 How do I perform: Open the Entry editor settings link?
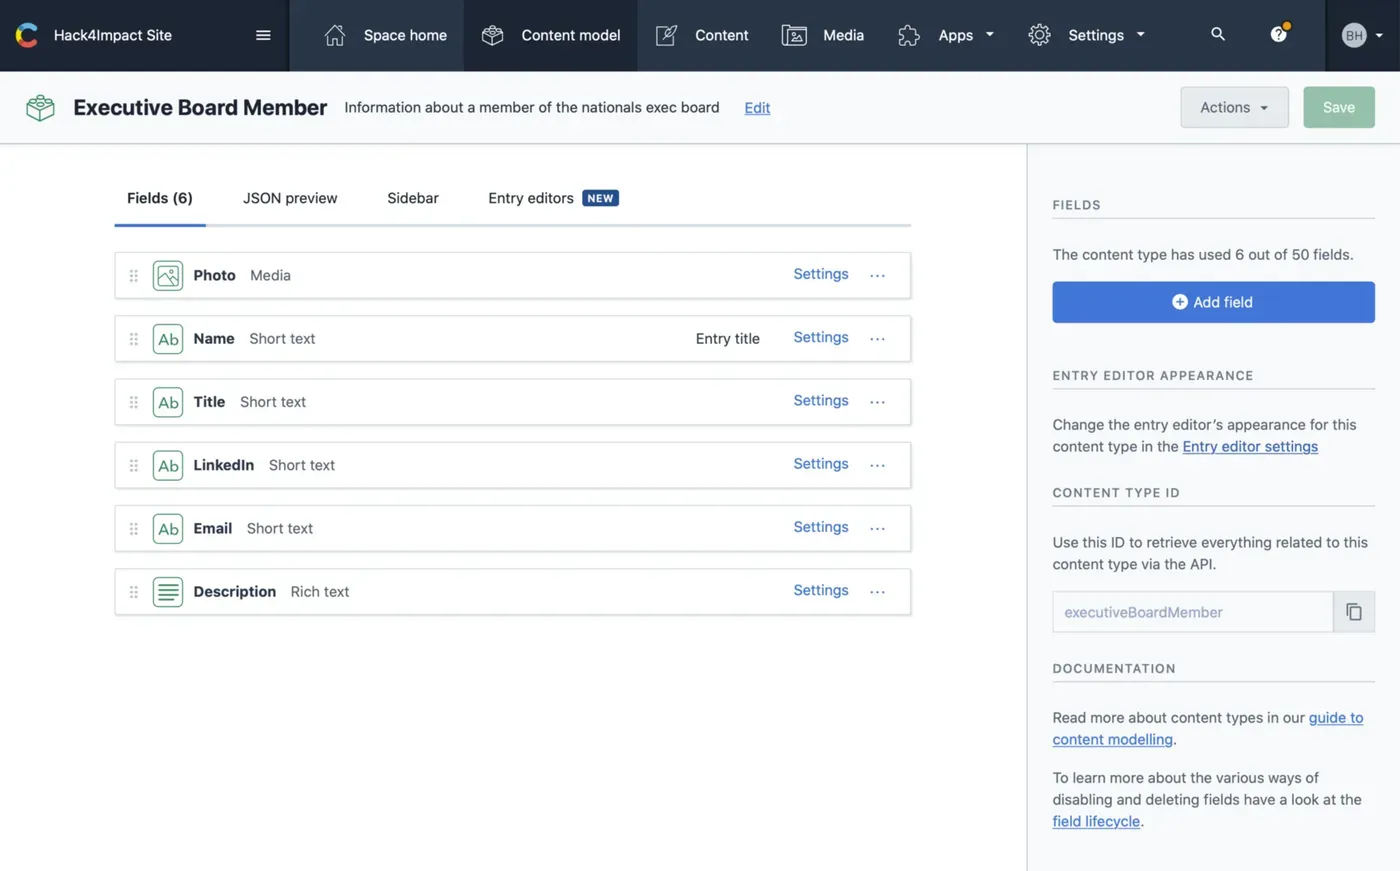pos(1249,446)
